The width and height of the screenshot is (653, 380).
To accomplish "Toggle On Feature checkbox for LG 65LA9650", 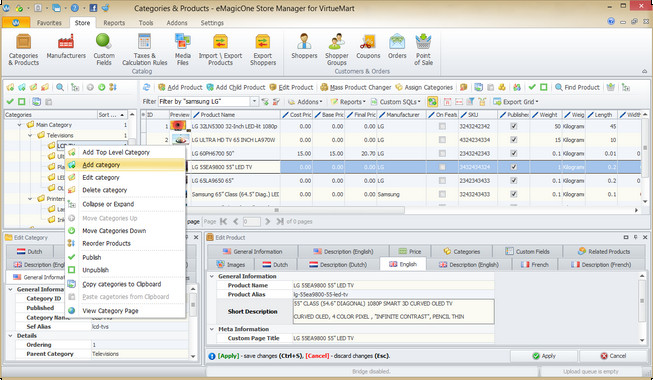I will [x=442, y=181].
